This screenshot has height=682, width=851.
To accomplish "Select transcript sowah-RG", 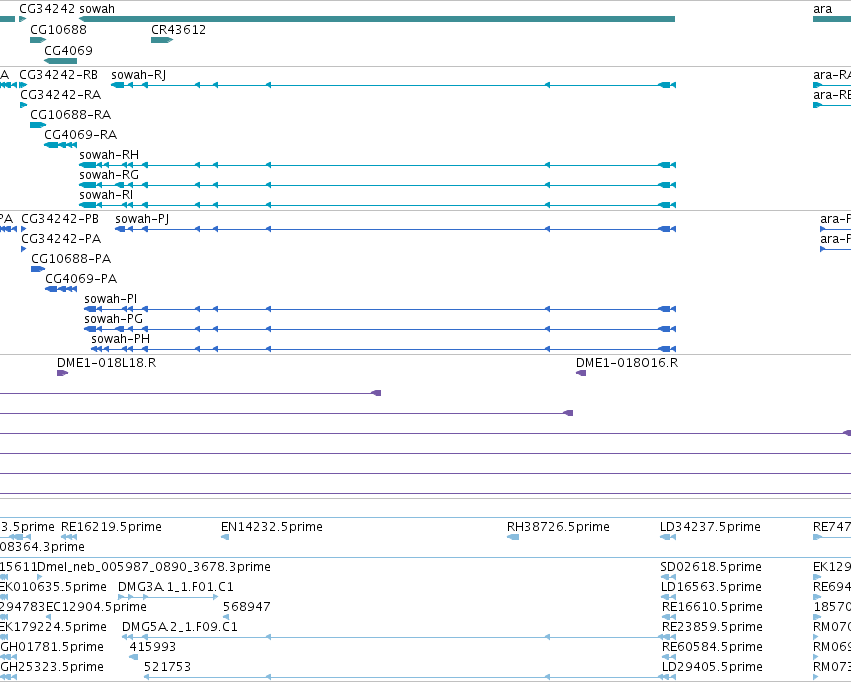I will point(377,185).
